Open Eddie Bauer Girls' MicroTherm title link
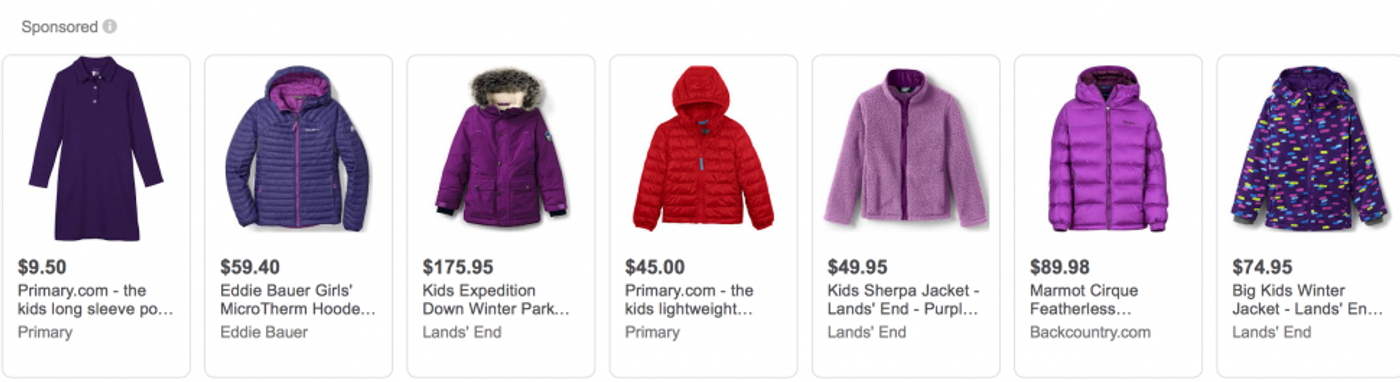 298,300
